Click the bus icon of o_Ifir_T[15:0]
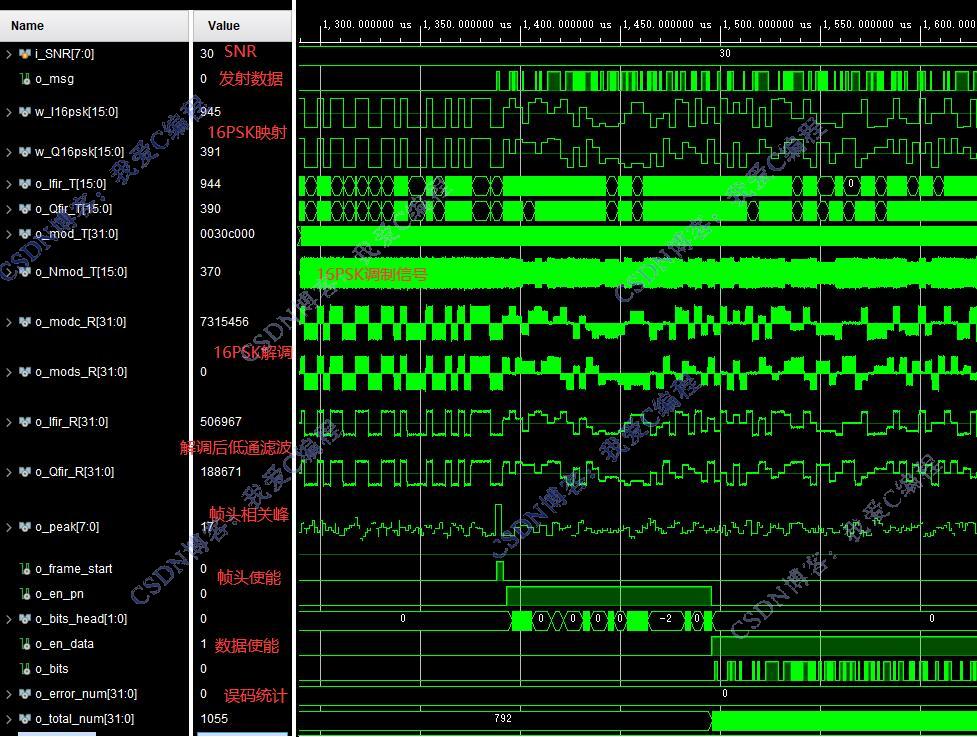The image size is (977, 737). pos(25,184)
